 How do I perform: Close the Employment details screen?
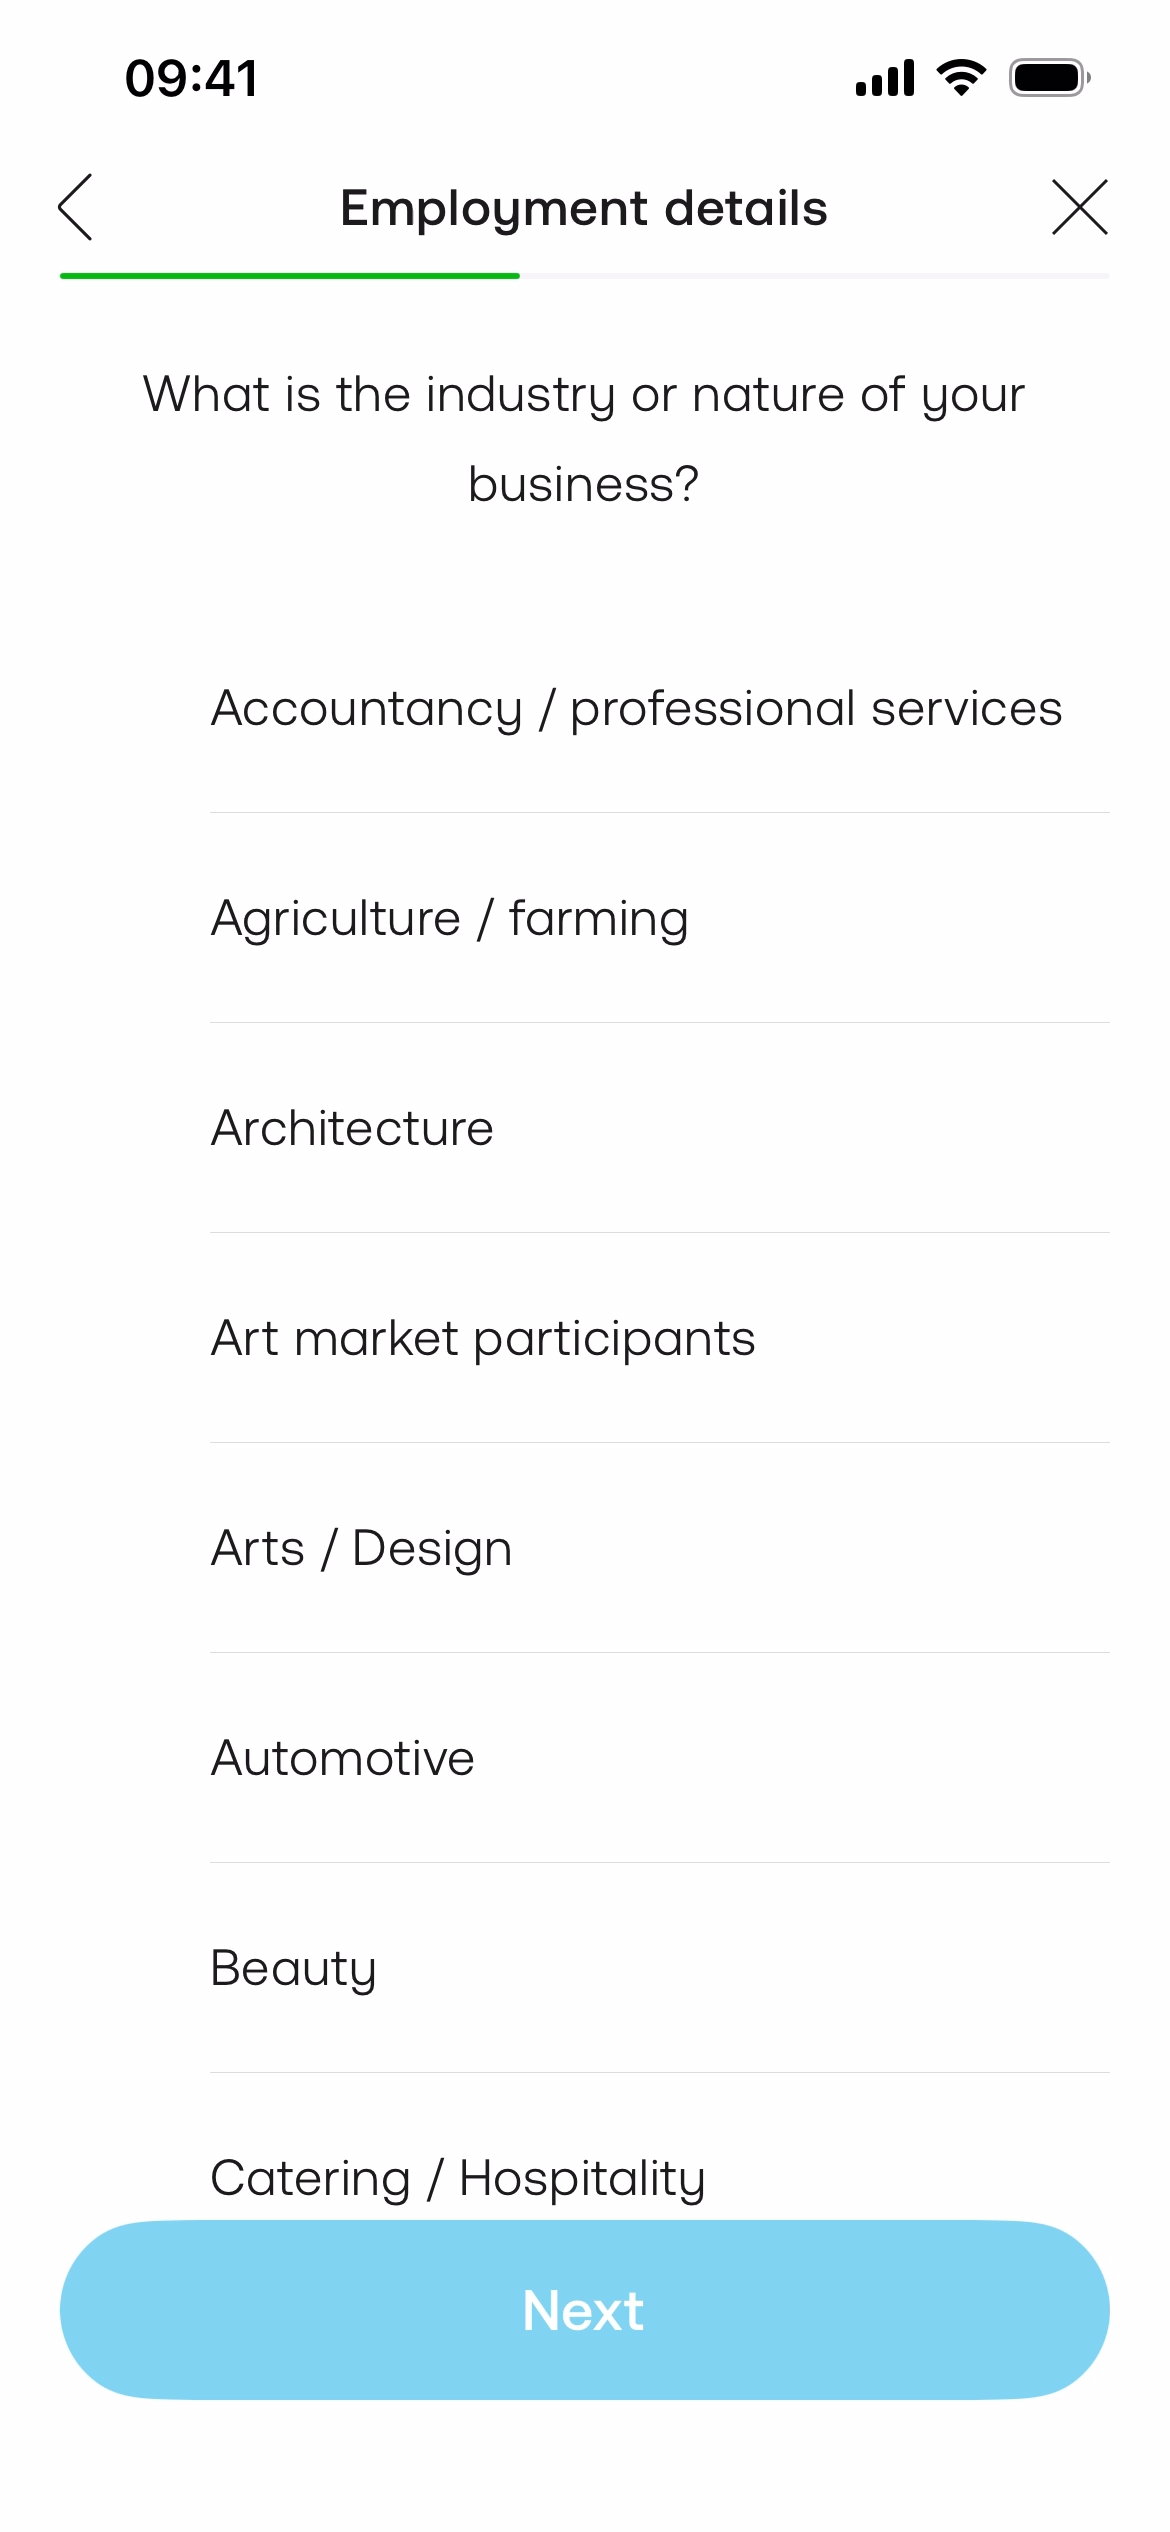1079,207
